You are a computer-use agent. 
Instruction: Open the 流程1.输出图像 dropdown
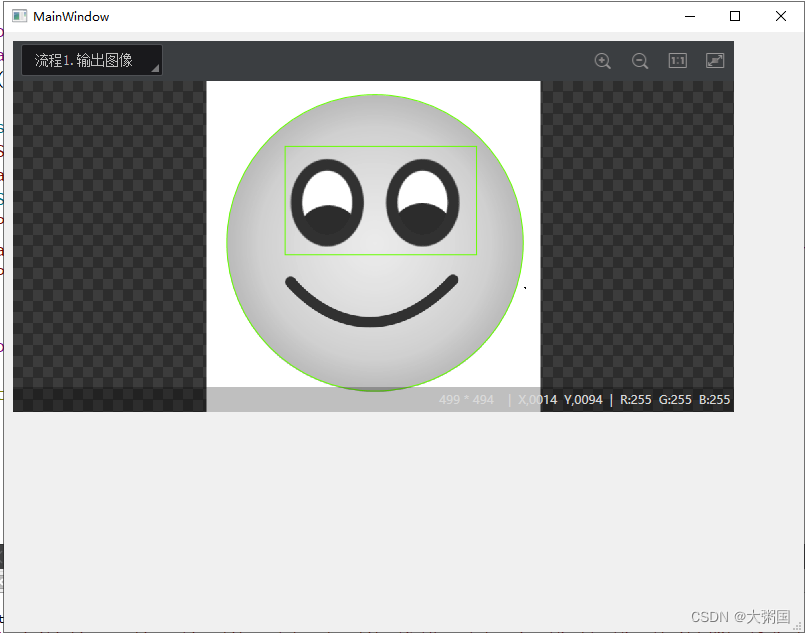click(x=92, y=61)
